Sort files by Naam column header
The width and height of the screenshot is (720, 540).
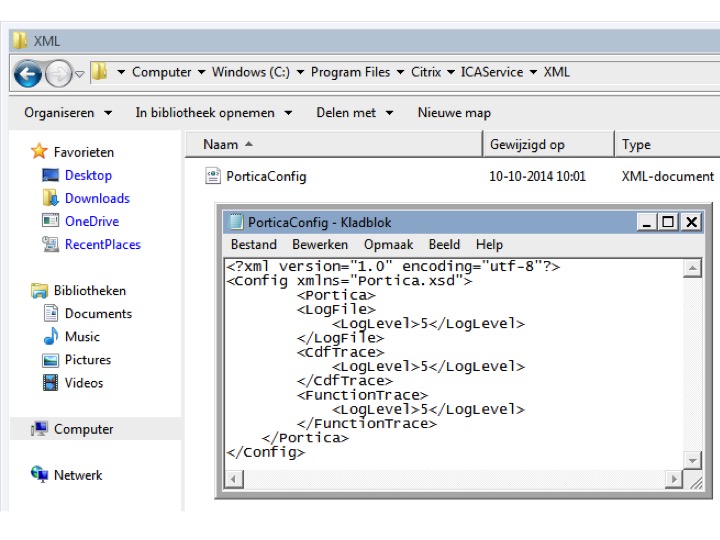[334, 145]
